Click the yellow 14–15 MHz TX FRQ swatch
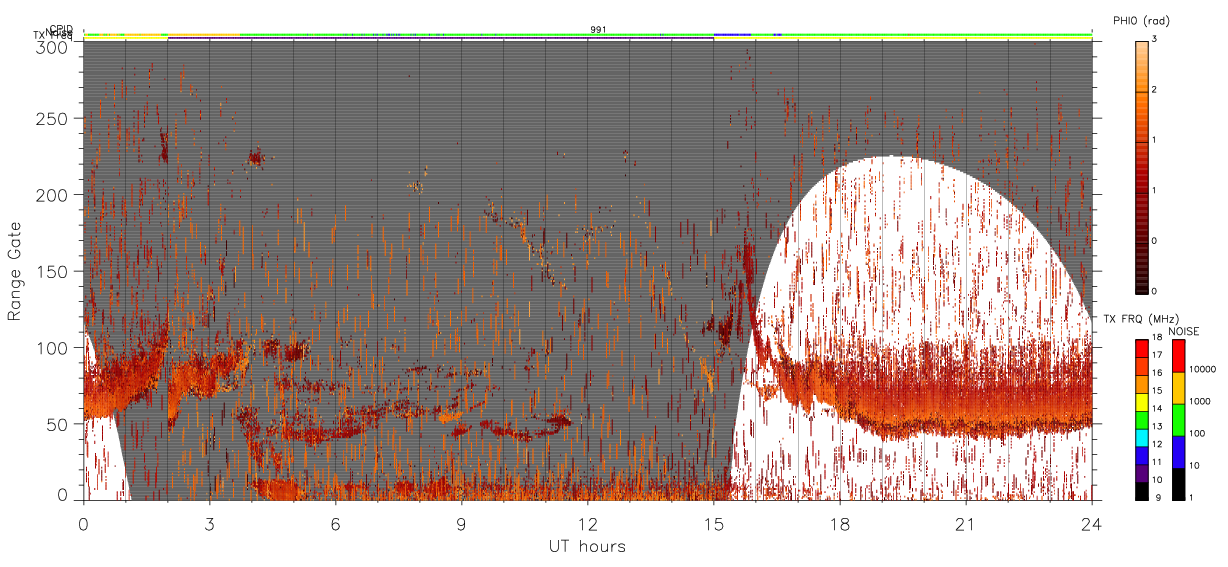Screen dimensions: 1228x567 (x=1142, y=403)
